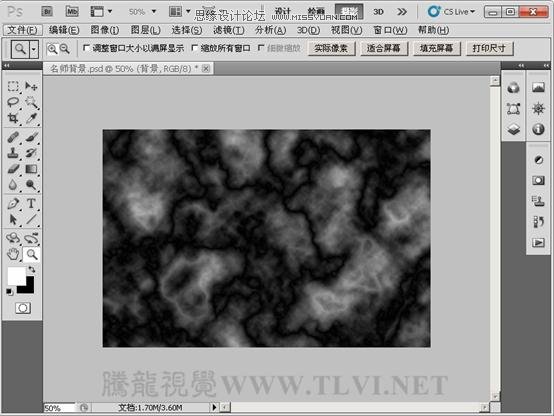Open the View Extras dropdown
Screen dimensions: 554x416
point(101,12)
